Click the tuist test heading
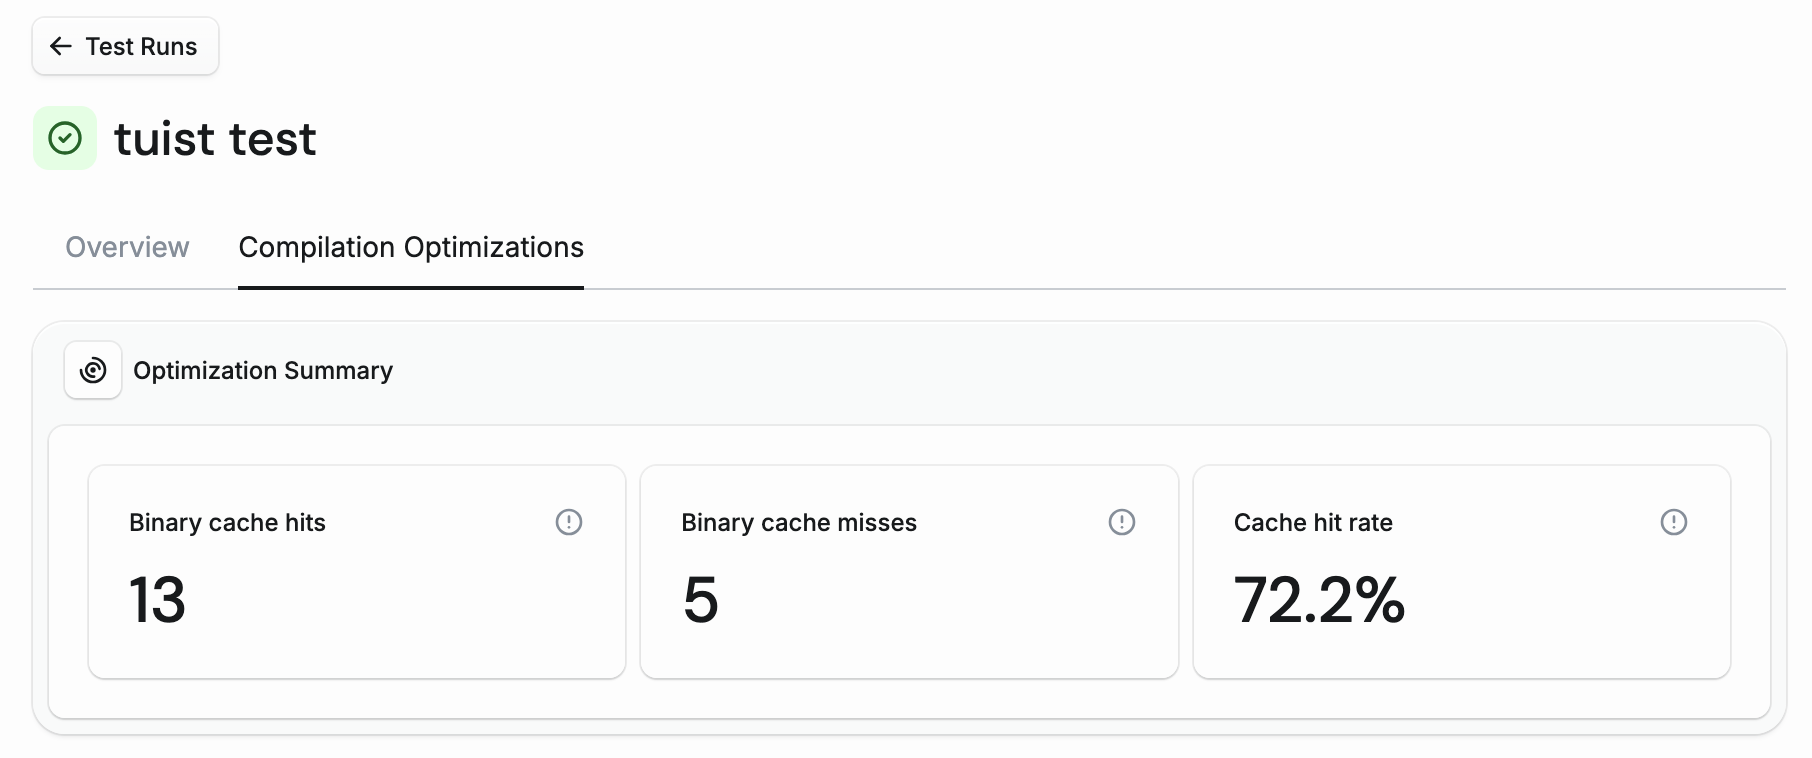Viewport: 1812px width, 758px height. pos(215,138)
